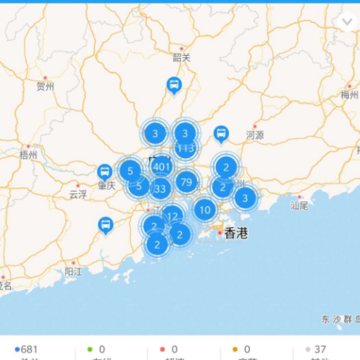Tap the 梧州 city label
Viewport: 360px width, 360px height.
[28, 155]
